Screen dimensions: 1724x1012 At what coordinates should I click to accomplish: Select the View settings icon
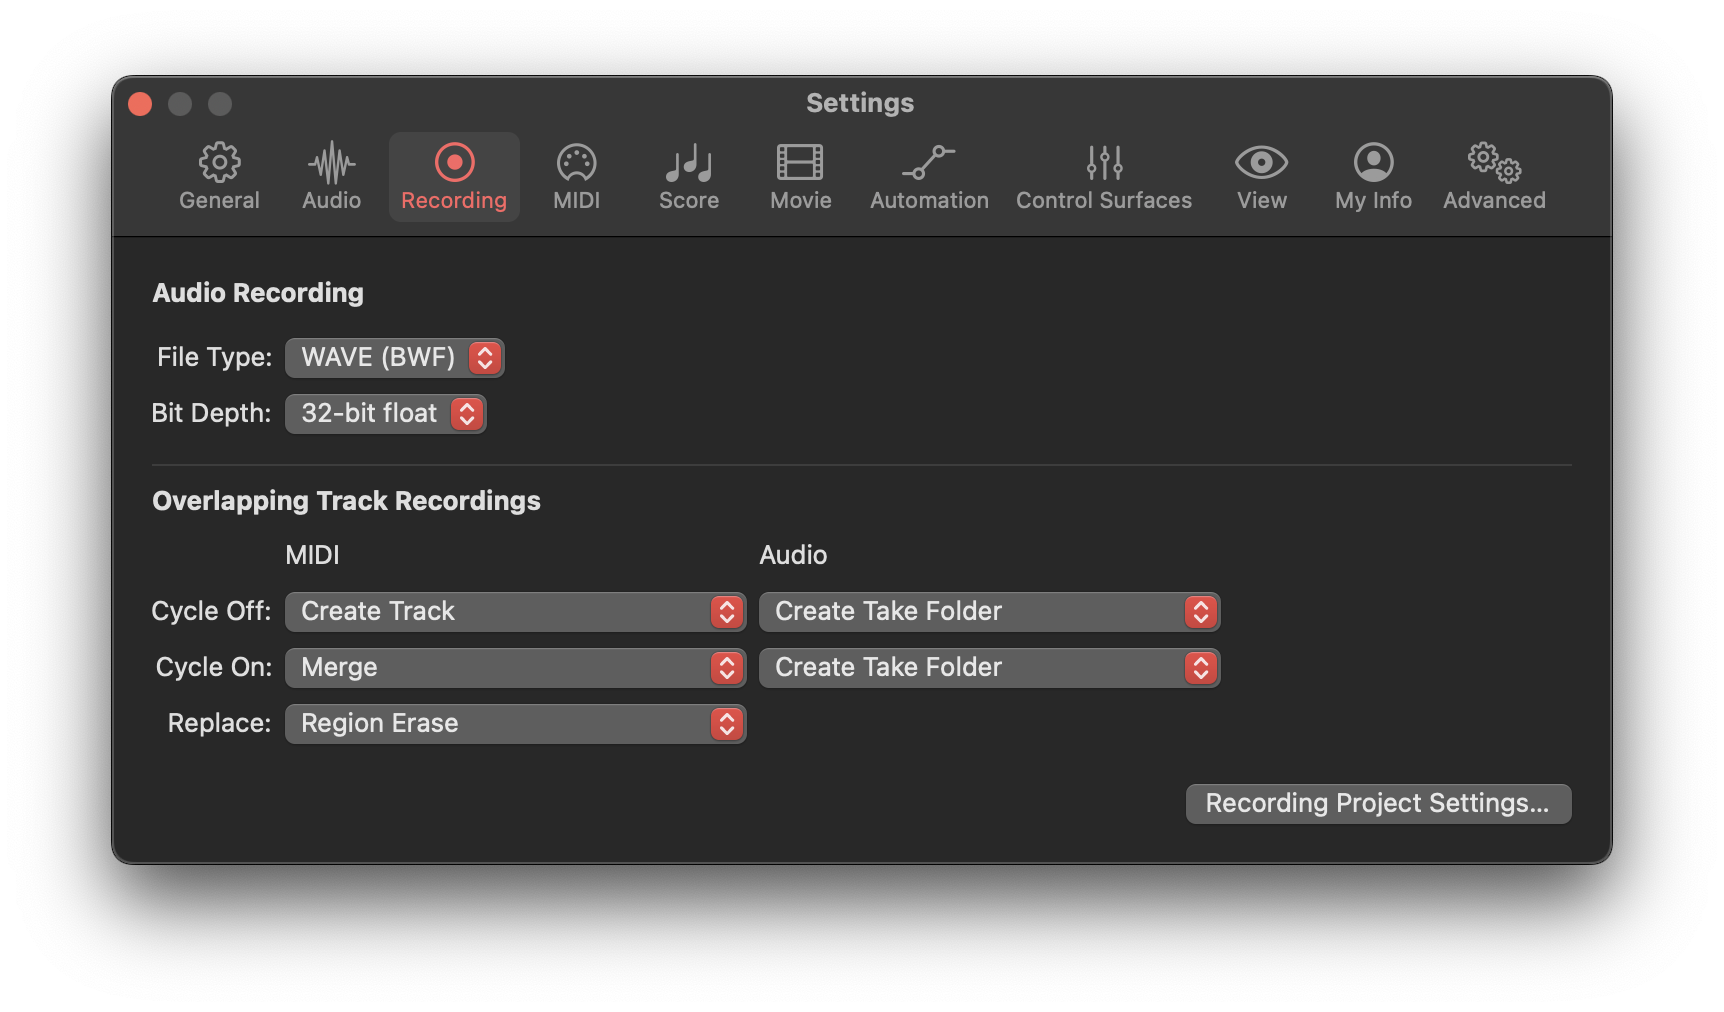click(1260, 177)
